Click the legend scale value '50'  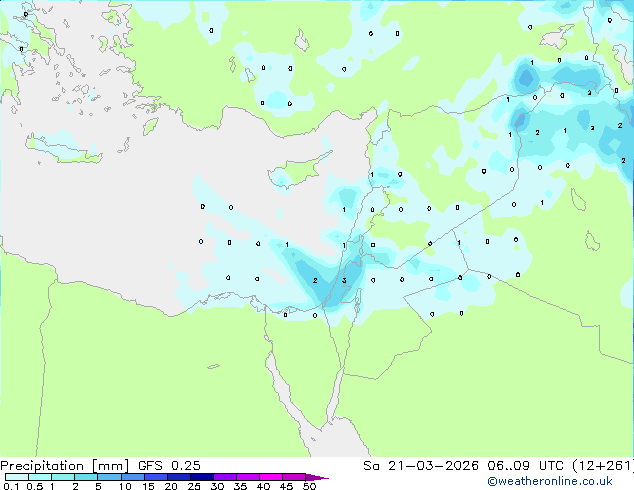click(309, 486)
